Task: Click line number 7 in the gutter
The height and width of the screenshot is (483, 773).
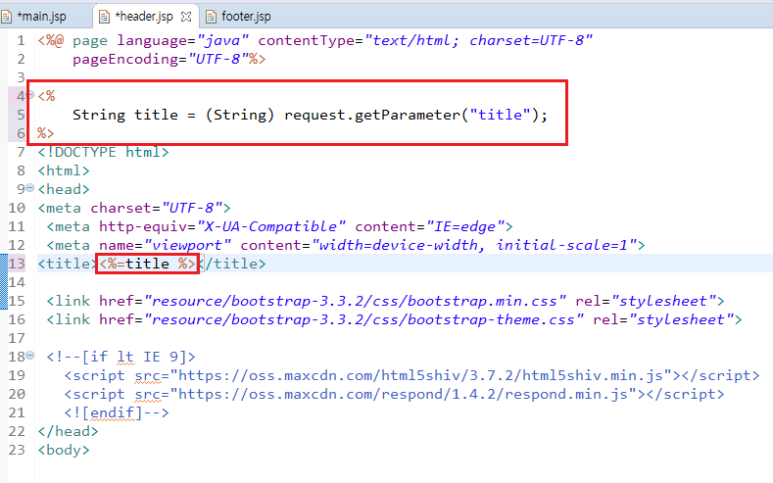Action: [20, 152]
